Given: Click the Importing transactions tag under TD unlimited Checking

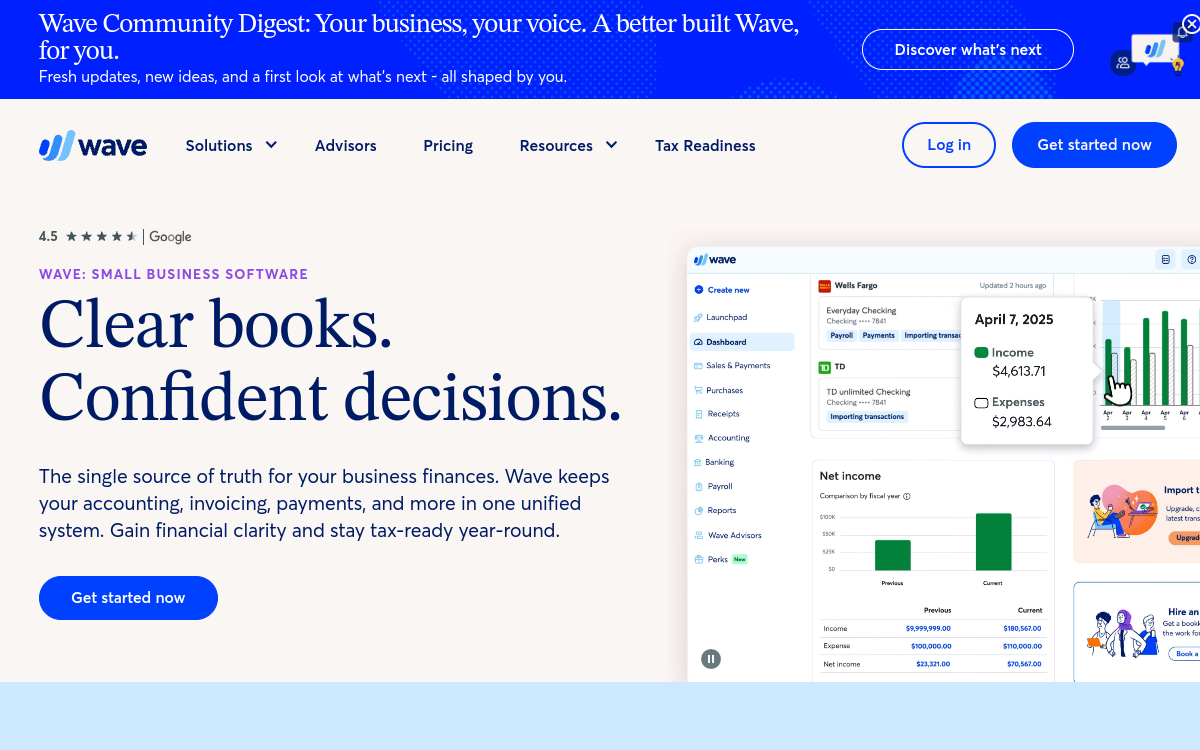Looking at the screenshot, I should click(x=867, y=417).
